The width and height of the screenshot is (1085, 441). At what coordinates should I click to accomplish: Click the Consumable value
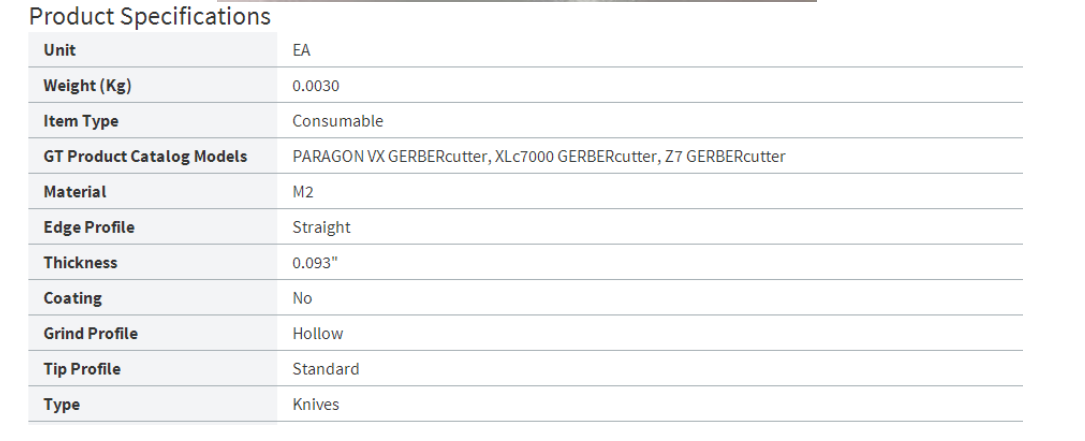(x=338, y=121)
